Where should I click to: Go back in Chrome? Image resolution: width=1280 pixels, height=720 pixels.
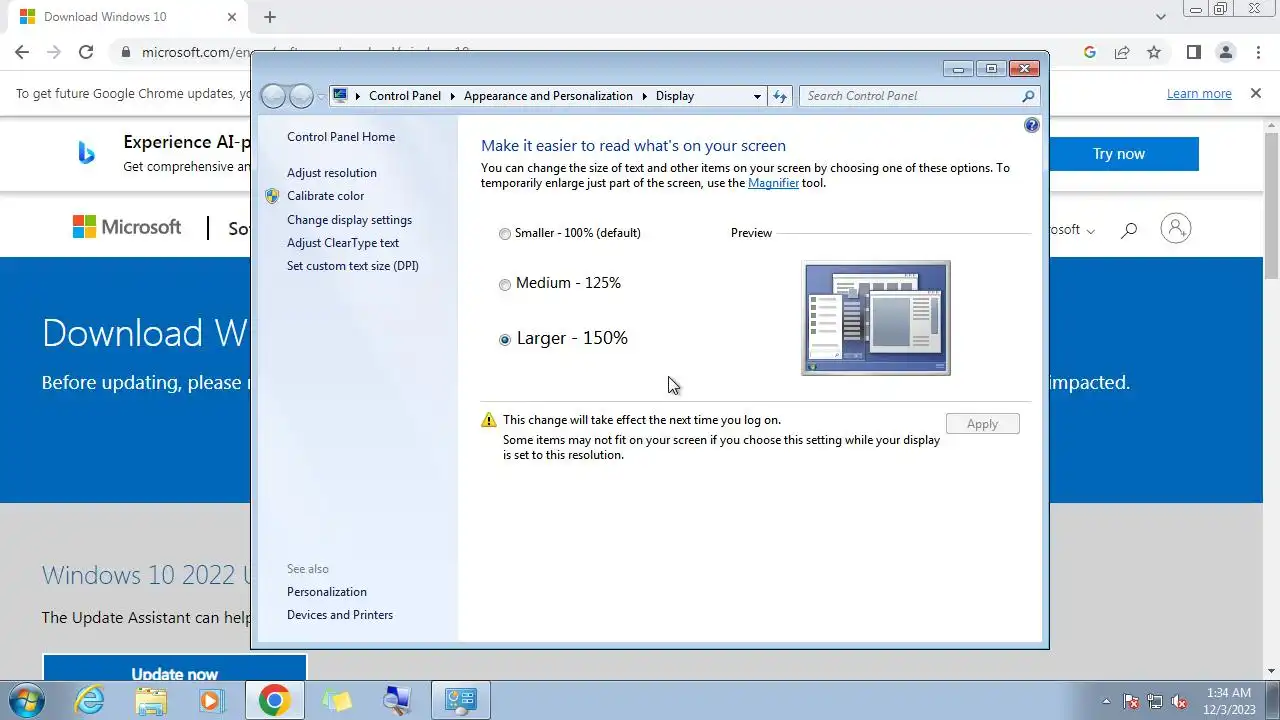click(x=22, y=52)
